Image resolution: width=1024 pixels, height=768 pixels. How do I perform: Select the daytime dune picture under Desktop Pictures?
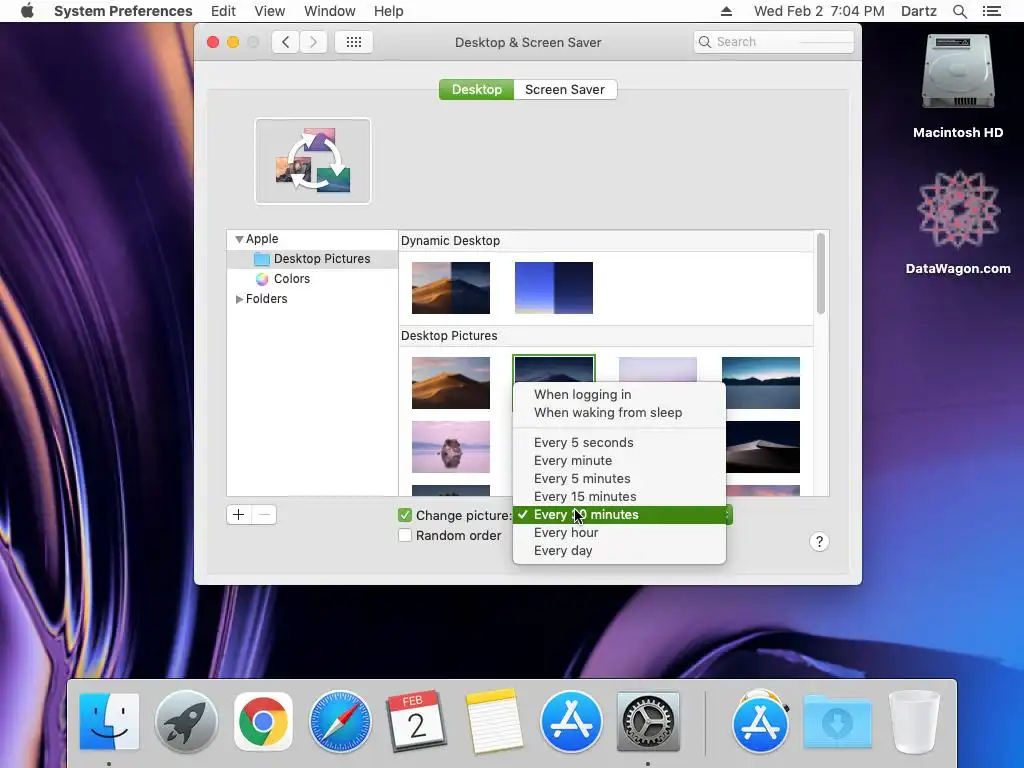point(451,383)
